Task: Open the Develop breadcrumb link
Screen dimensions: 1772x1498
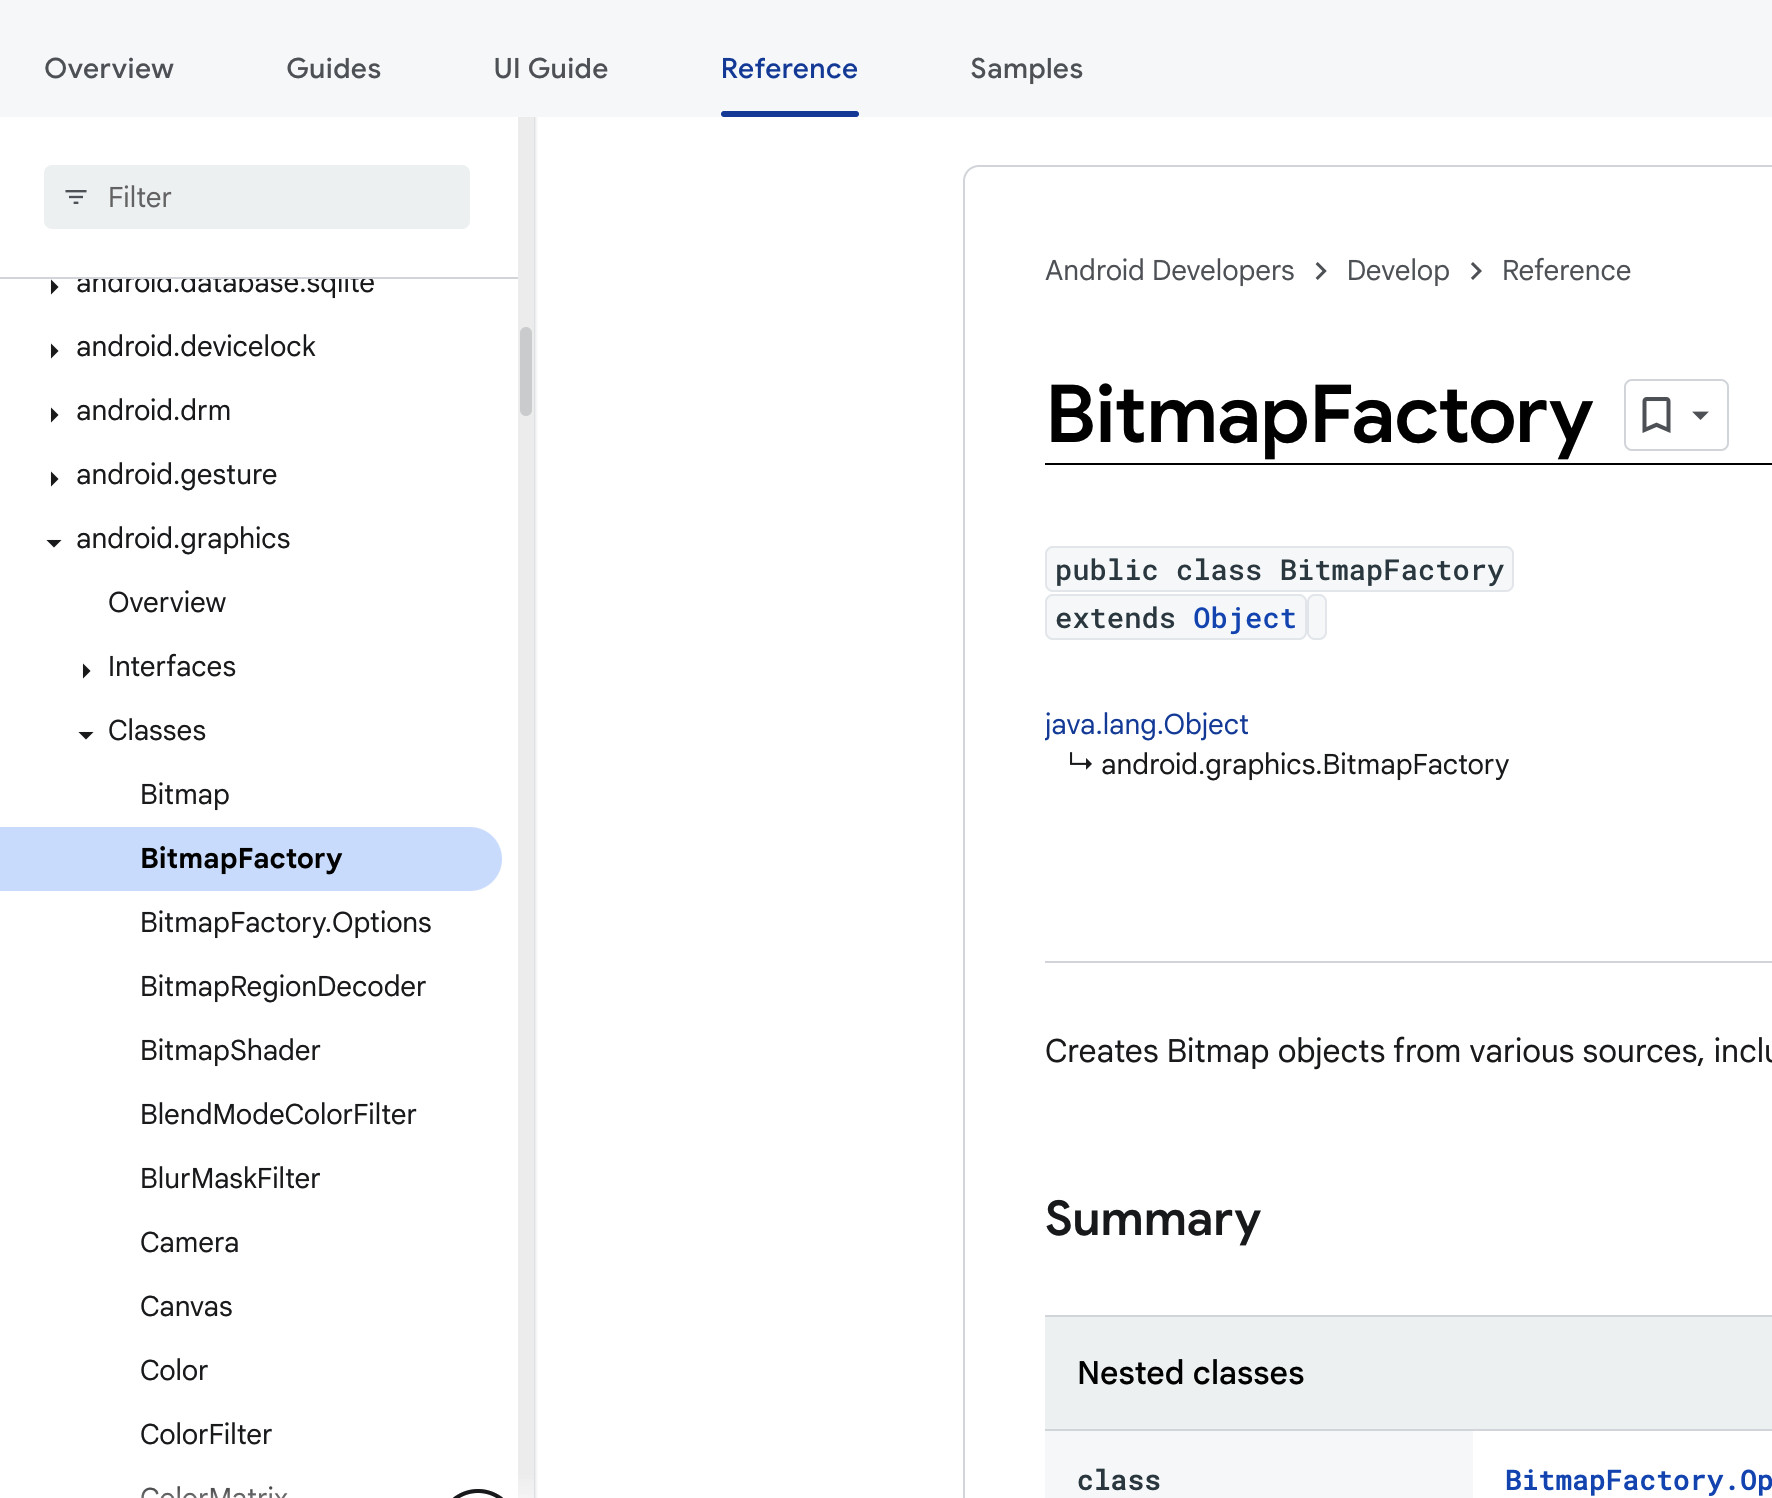Action: coord(1397,270)
